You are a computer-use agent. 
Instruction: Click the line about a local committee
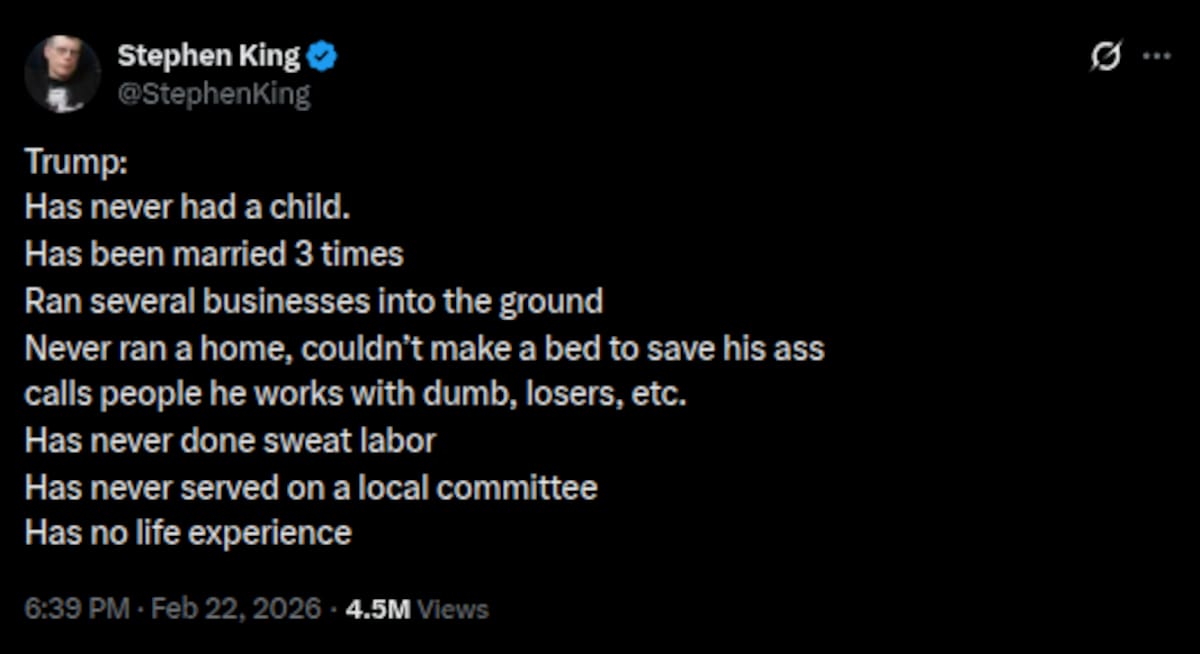pos(310,486)
